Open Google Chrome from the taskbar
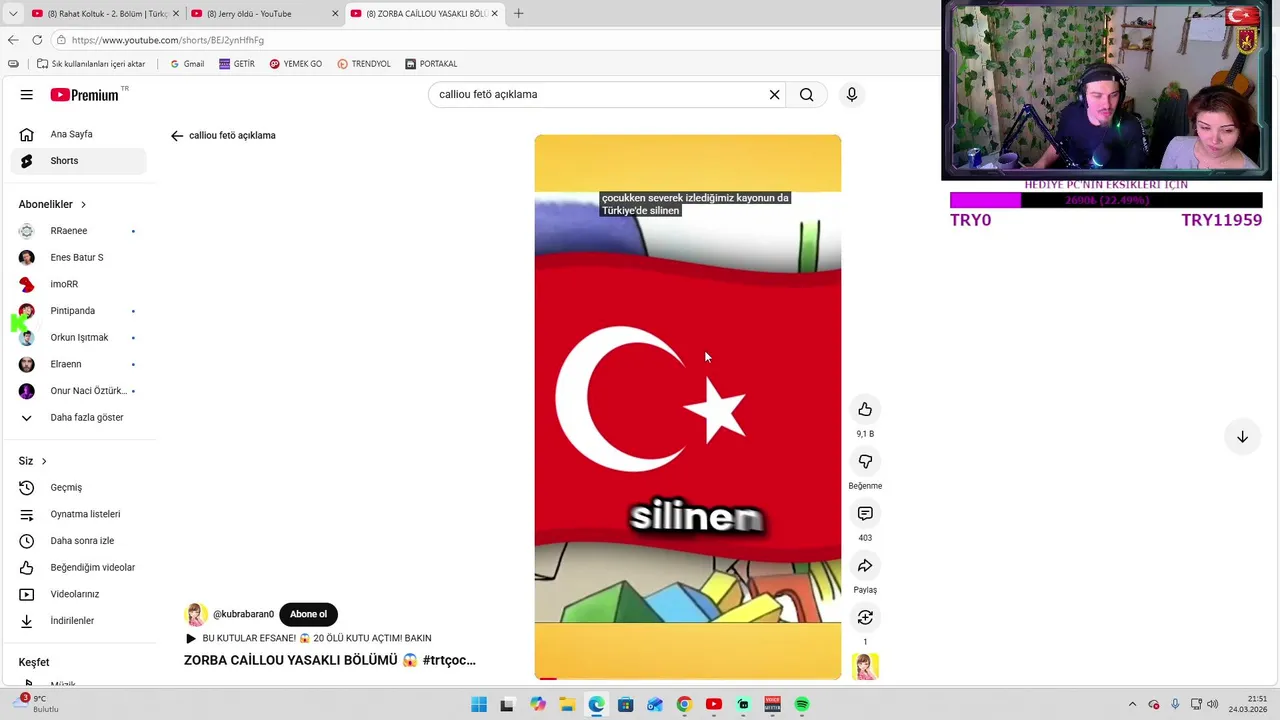1280x720 pixels. click(684, 705)
